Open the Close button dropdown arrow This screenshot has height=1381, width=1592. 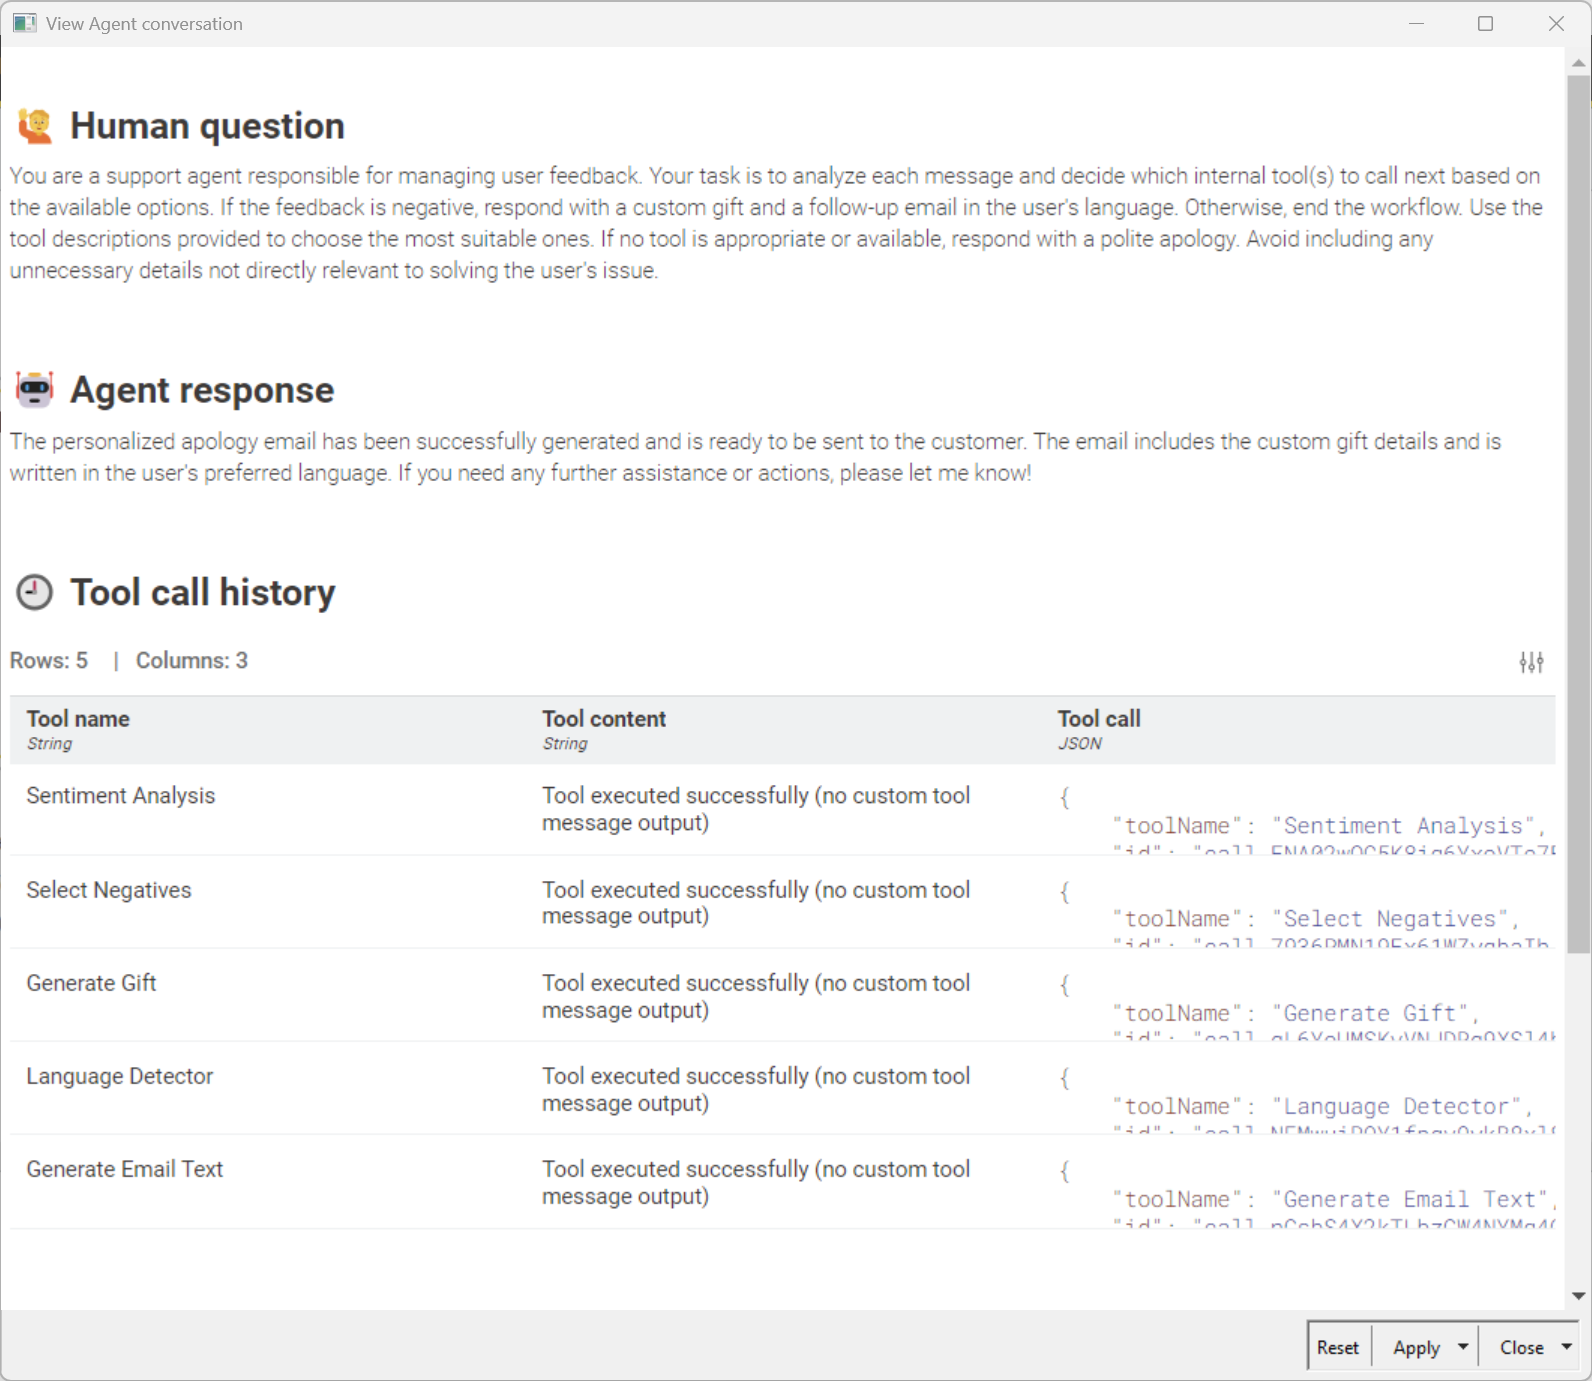pyautogui.click(x=1566, y=1347)
